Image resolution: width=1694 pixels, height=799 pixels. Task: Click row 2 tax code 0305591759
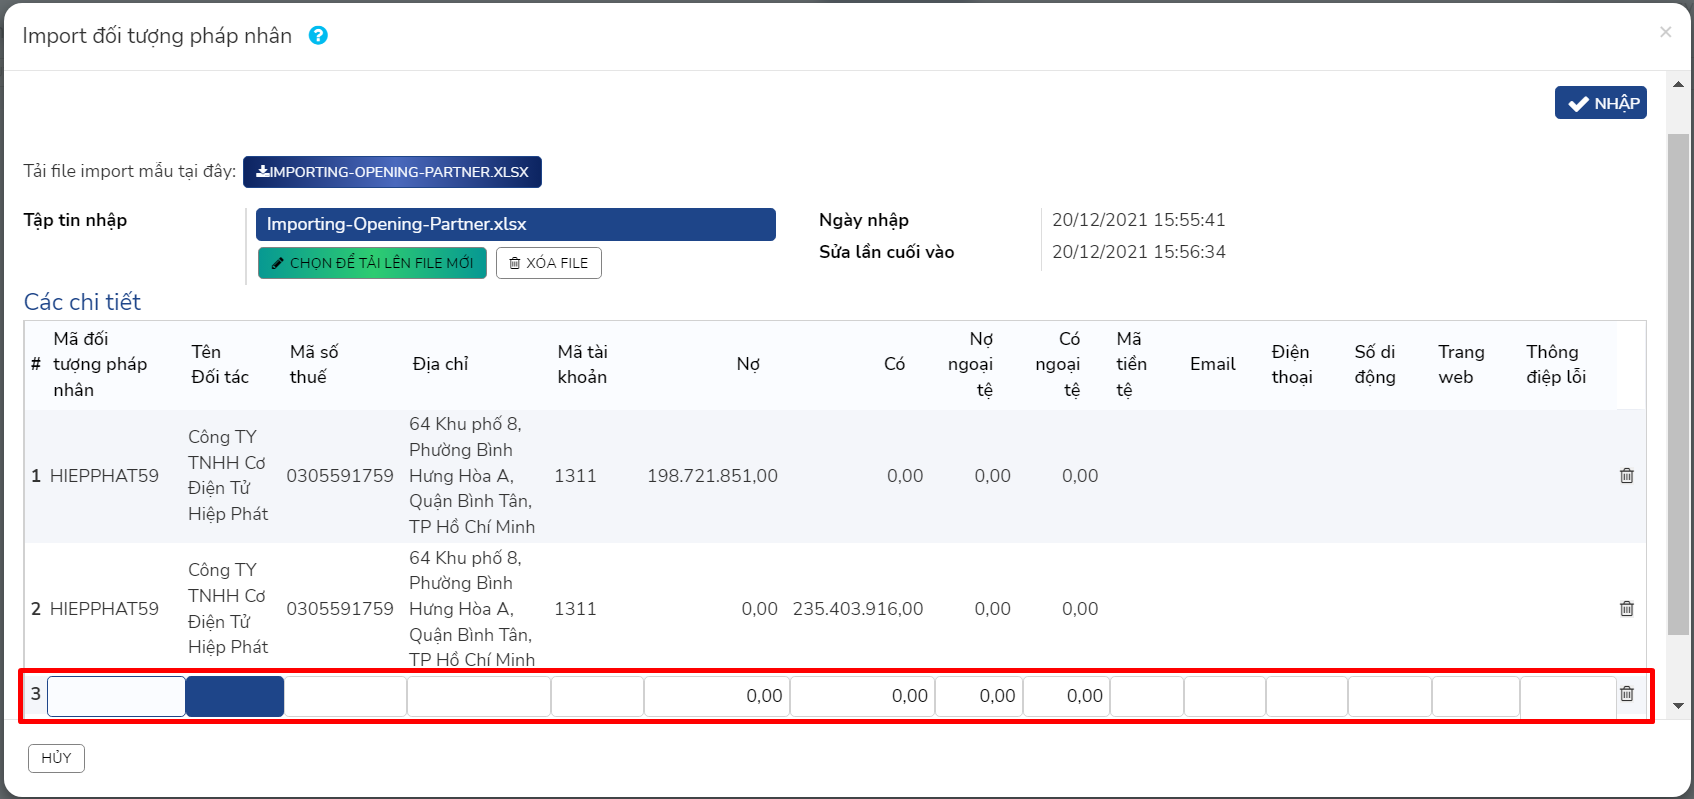point(340,609)
